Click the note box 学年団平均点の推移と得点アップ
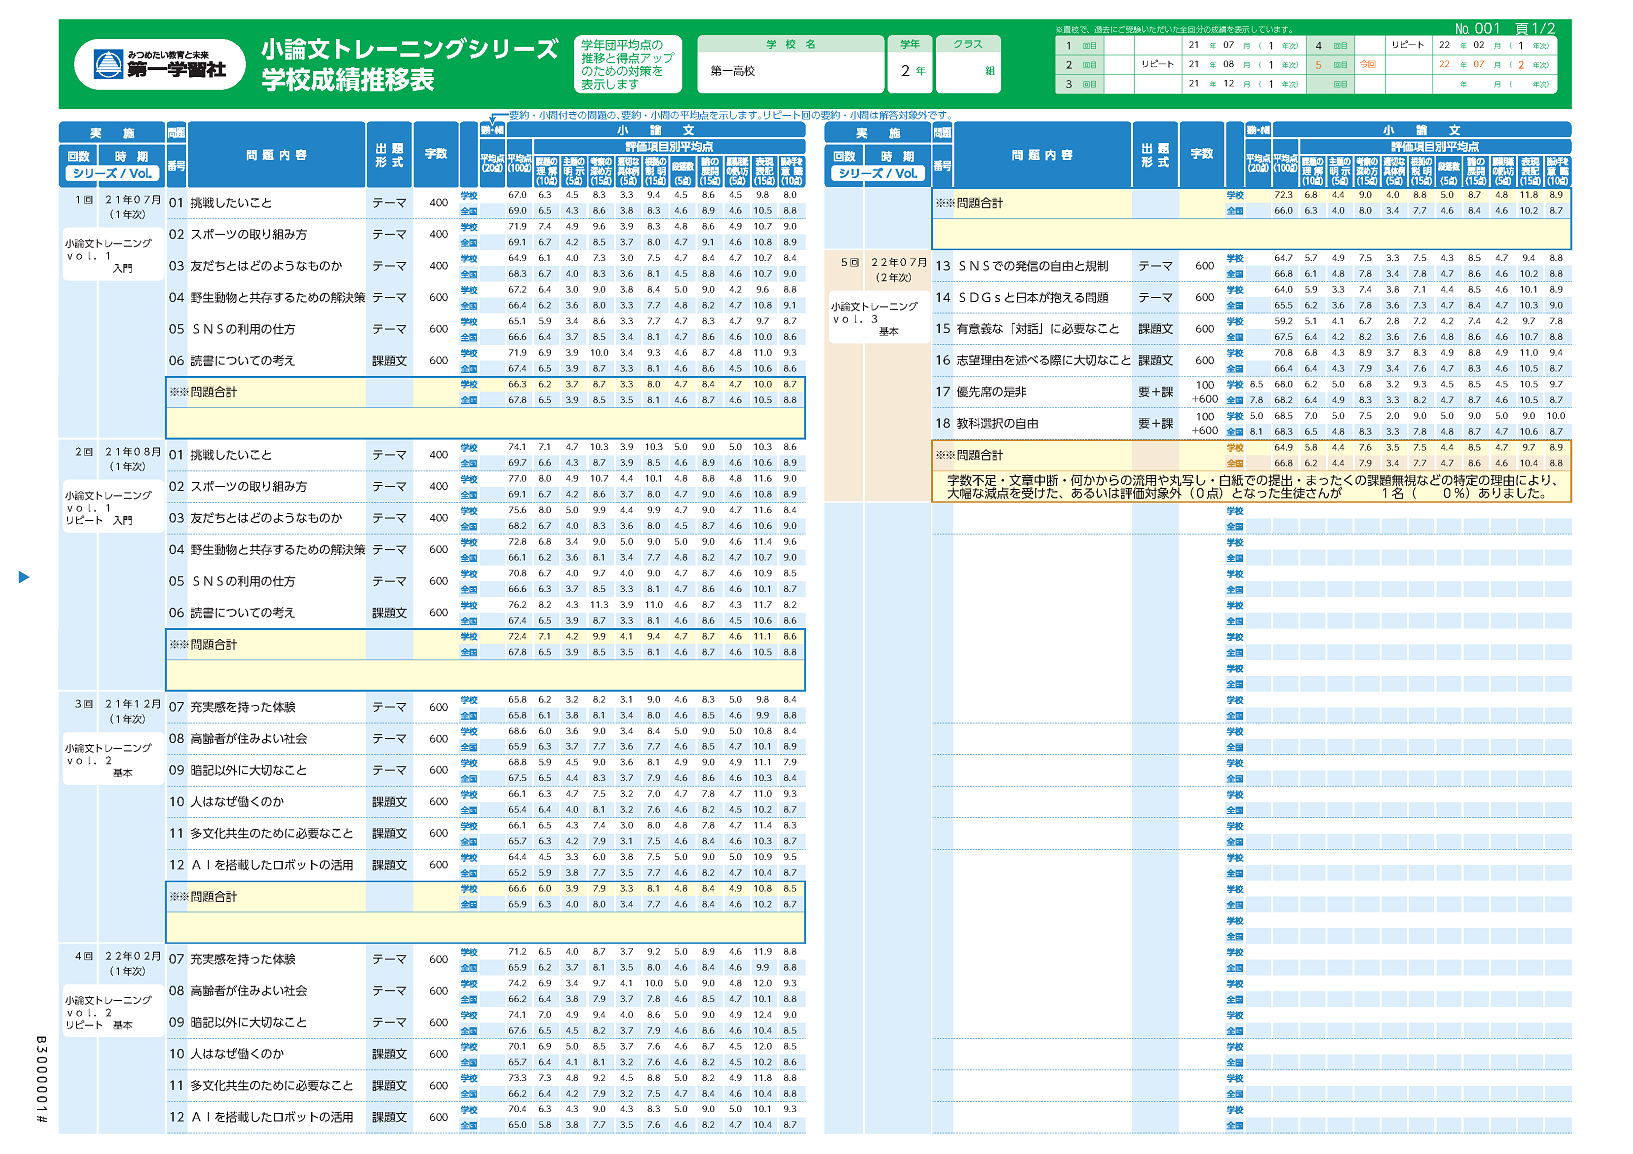 (x=628, y=65)
